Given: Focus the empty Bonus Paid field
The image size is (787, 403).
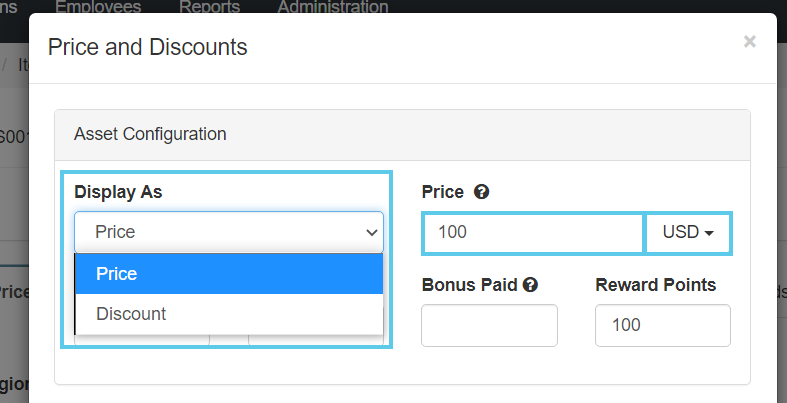Looking at the screenshot, I should 489,326.
